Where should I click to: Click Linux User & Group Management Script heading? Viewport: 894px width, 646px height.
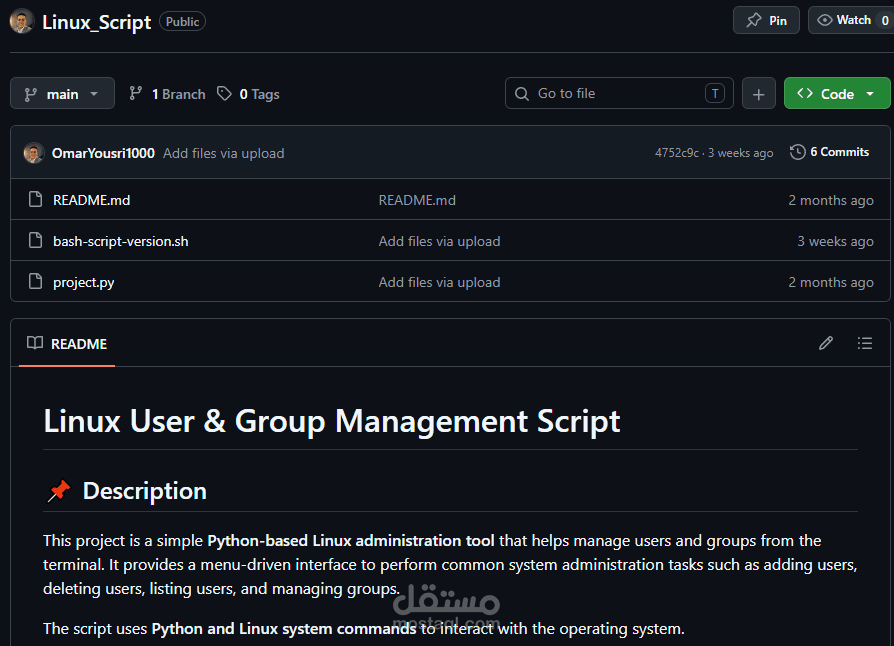[x=331, y=421]
